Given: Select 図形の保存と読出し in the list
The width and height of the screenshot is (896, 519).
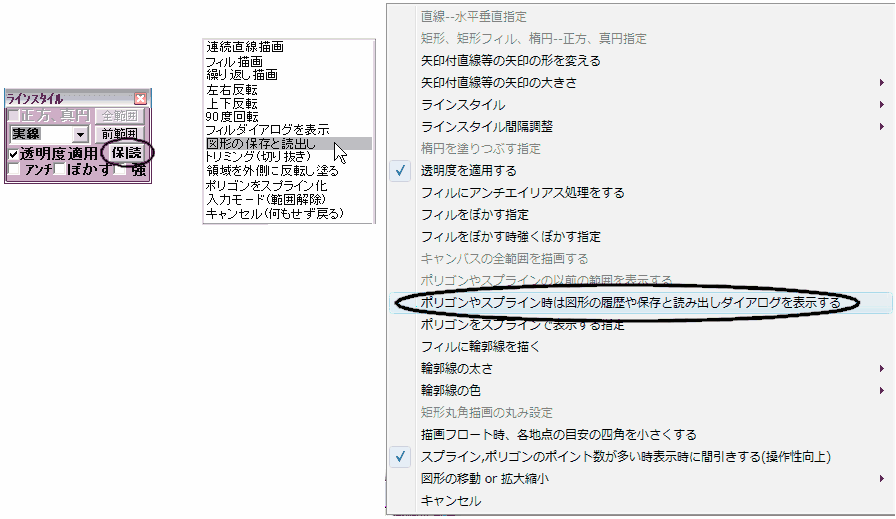Looking at the screenshot, I should point(260,144).
